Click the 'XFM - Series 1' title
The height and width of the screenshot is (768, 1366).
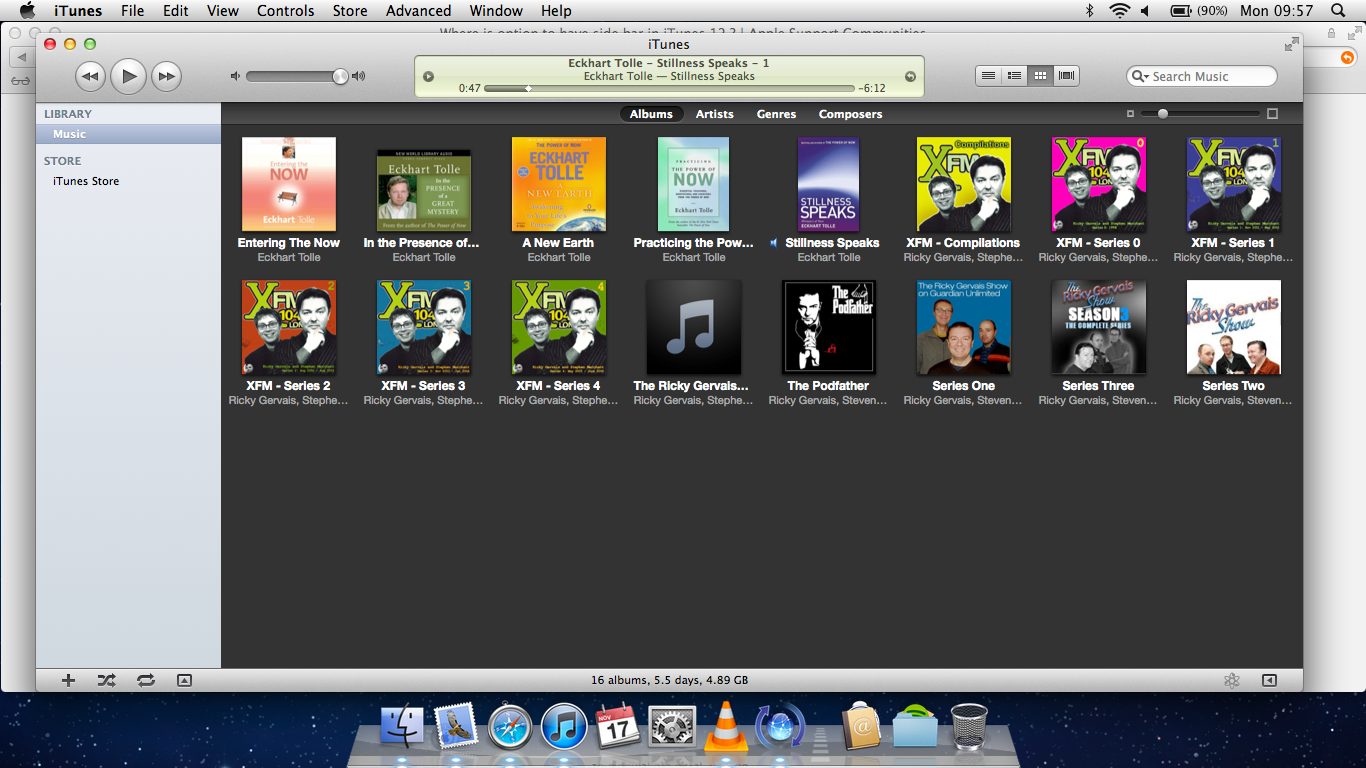pos(1233,243)
